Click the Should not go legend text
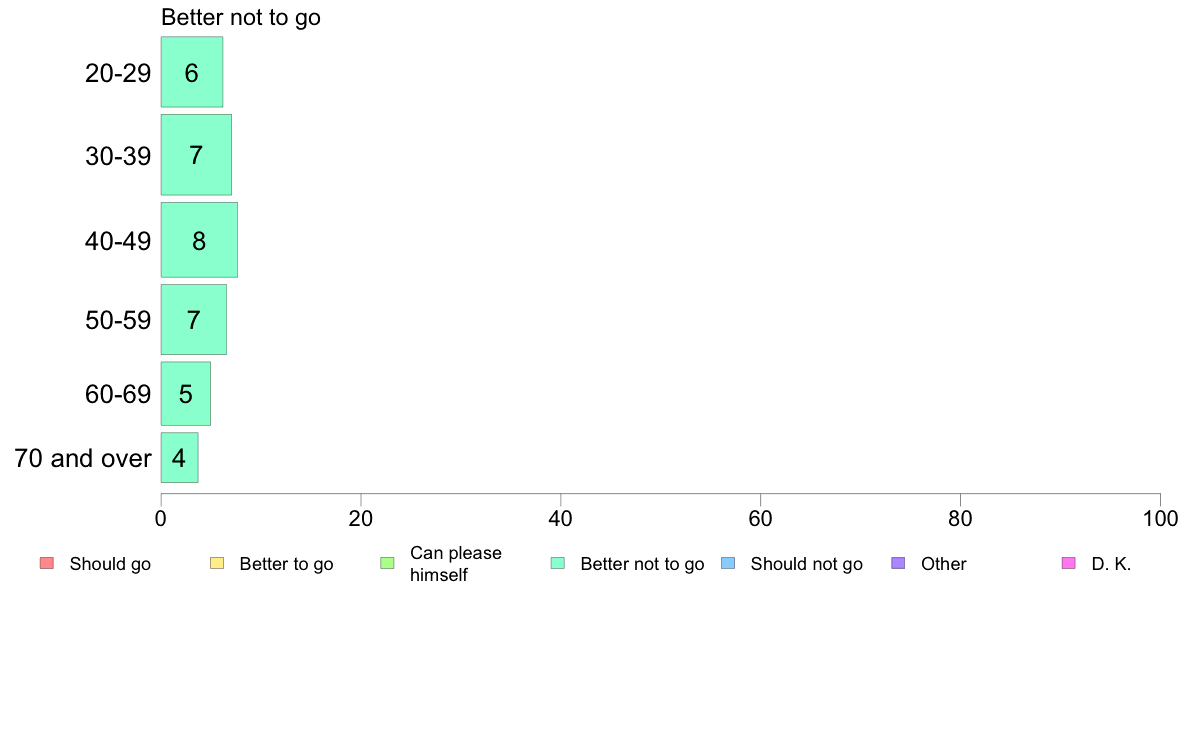 [807, 564]
